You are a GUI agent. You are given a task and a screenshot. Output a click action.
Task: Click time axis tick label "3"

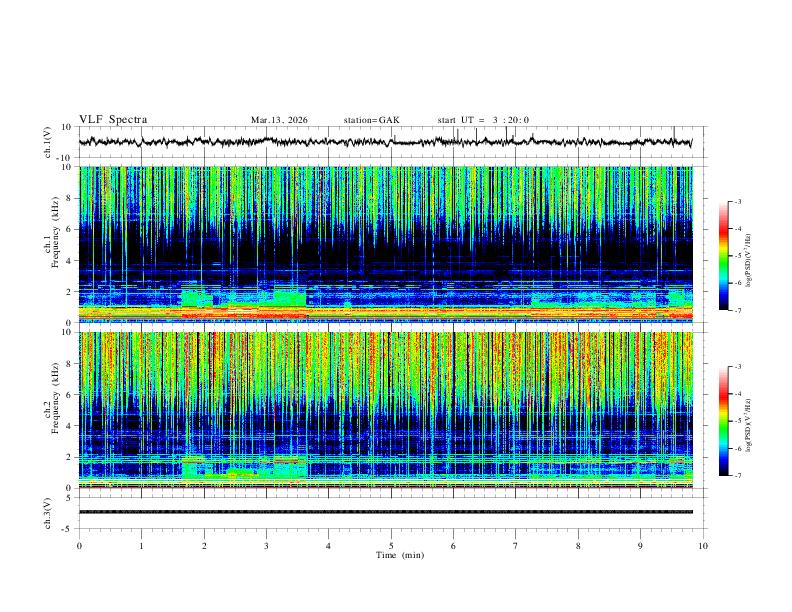click(x=266, y=546)
